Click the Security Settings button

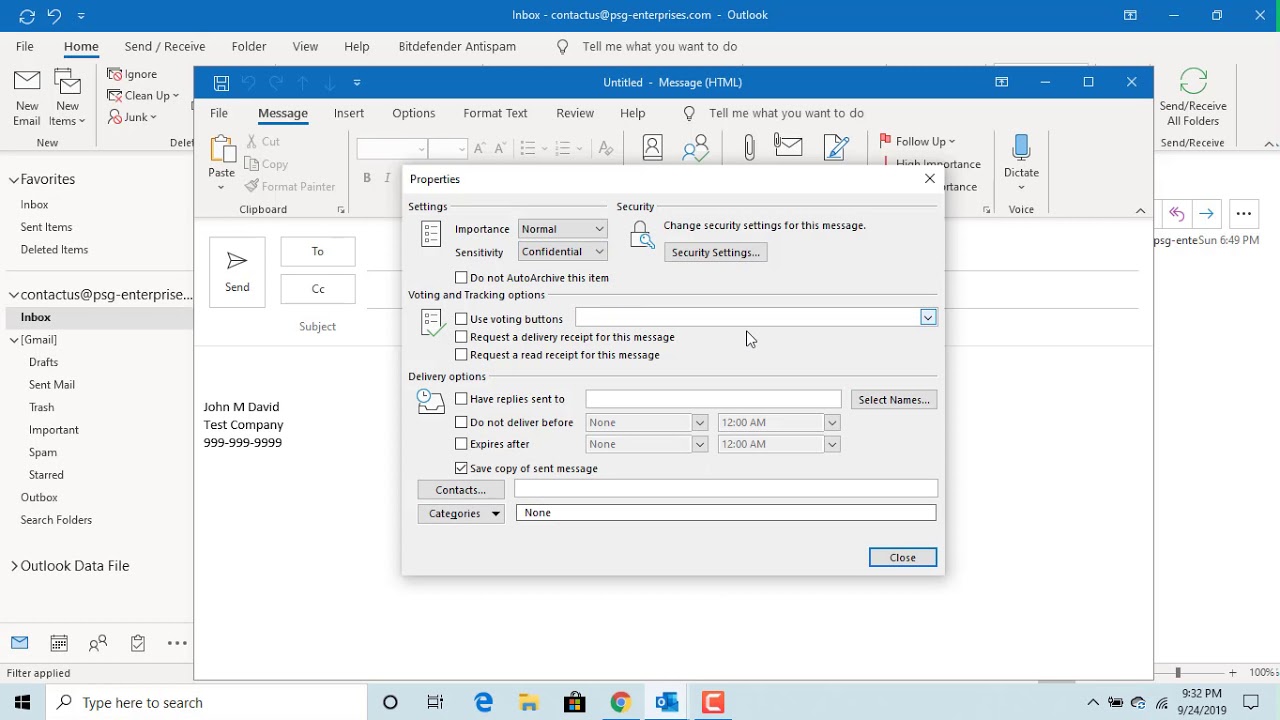(716, 252)
